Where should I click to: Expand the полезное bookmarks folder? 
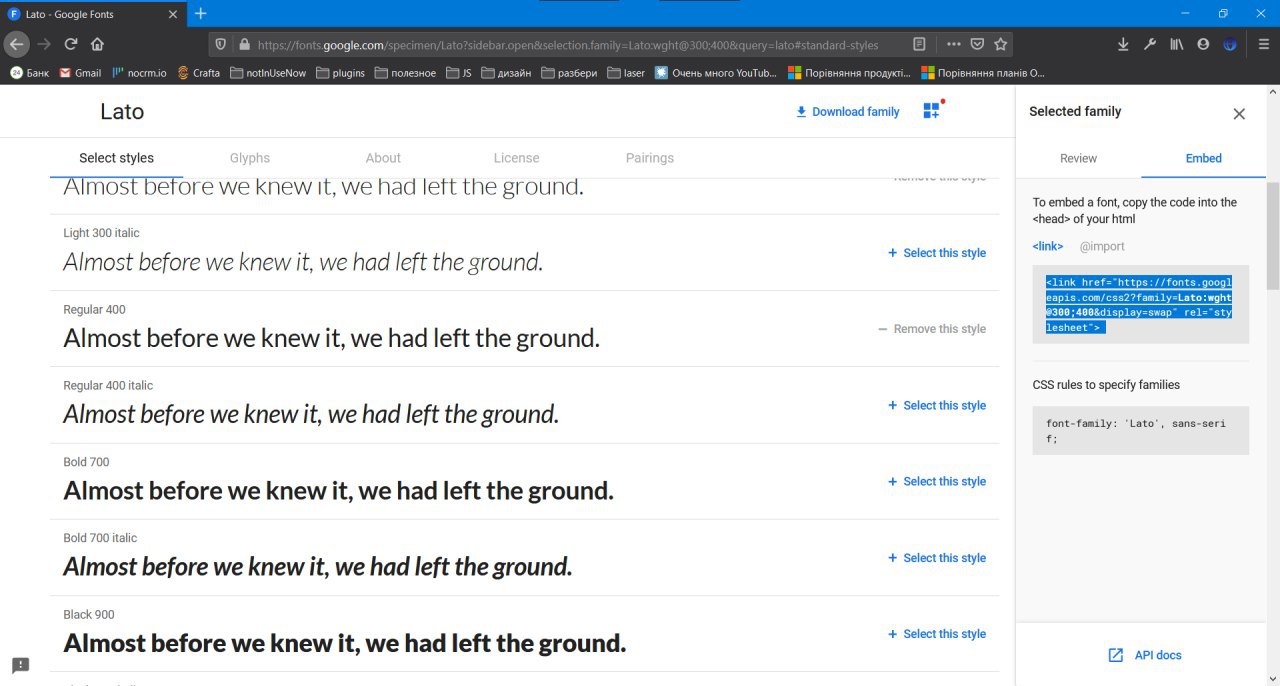coord(405,73)
